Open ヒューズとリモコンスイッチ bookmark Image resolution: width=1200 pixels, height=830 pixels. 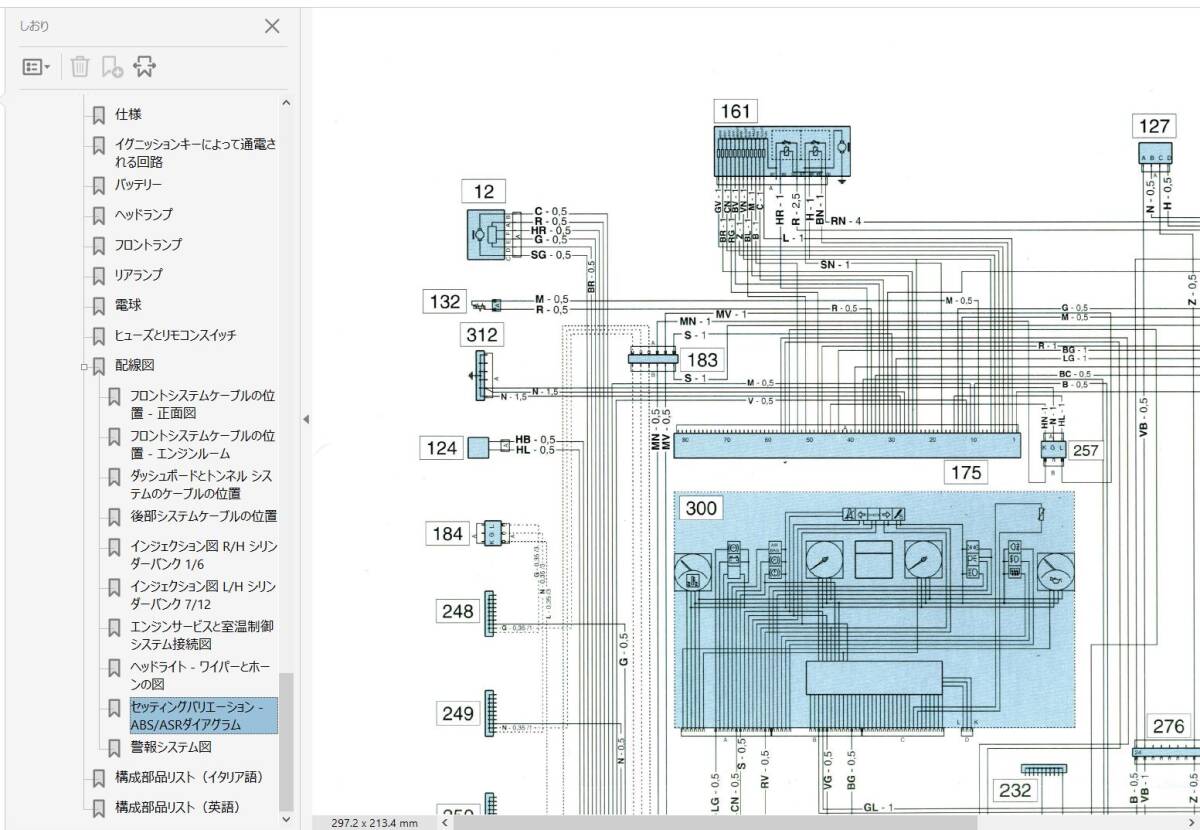pyautogui.click(x=175, y=336)
